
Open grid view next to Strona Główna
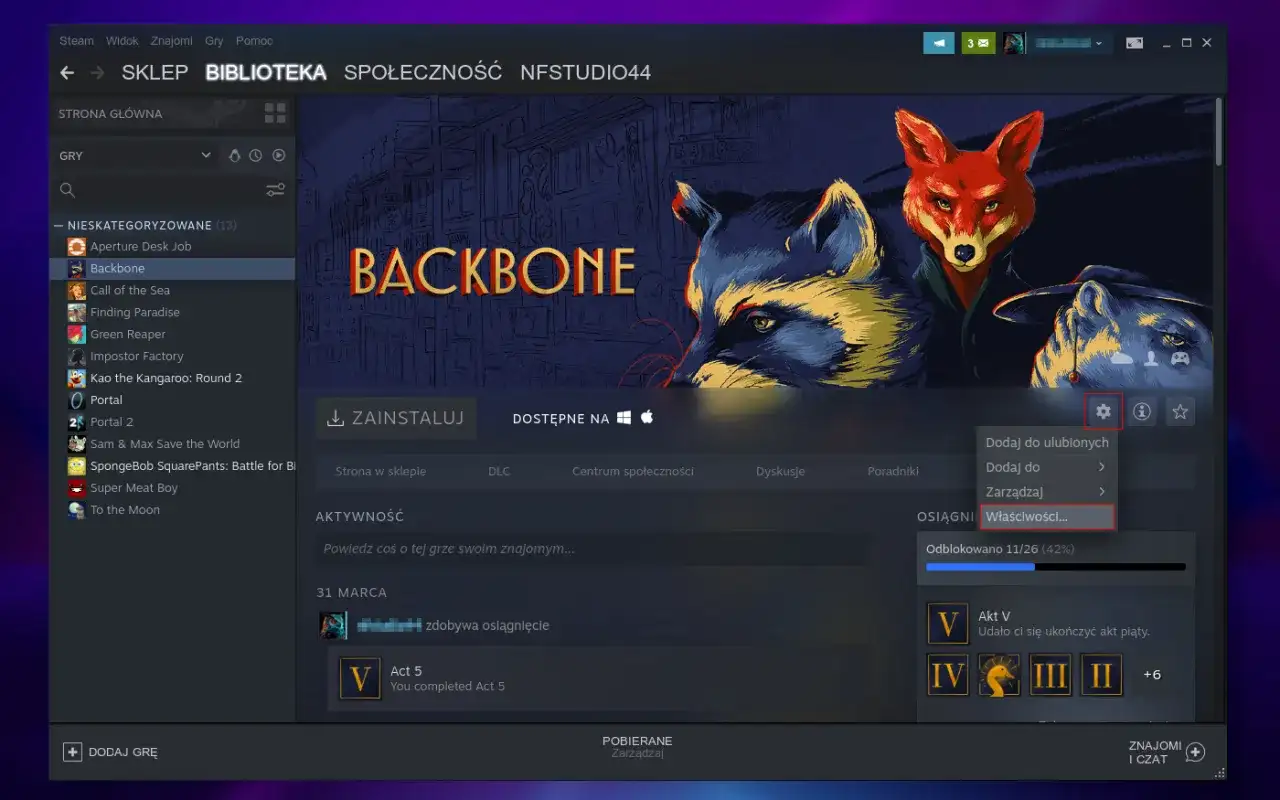tap(275, 113)
